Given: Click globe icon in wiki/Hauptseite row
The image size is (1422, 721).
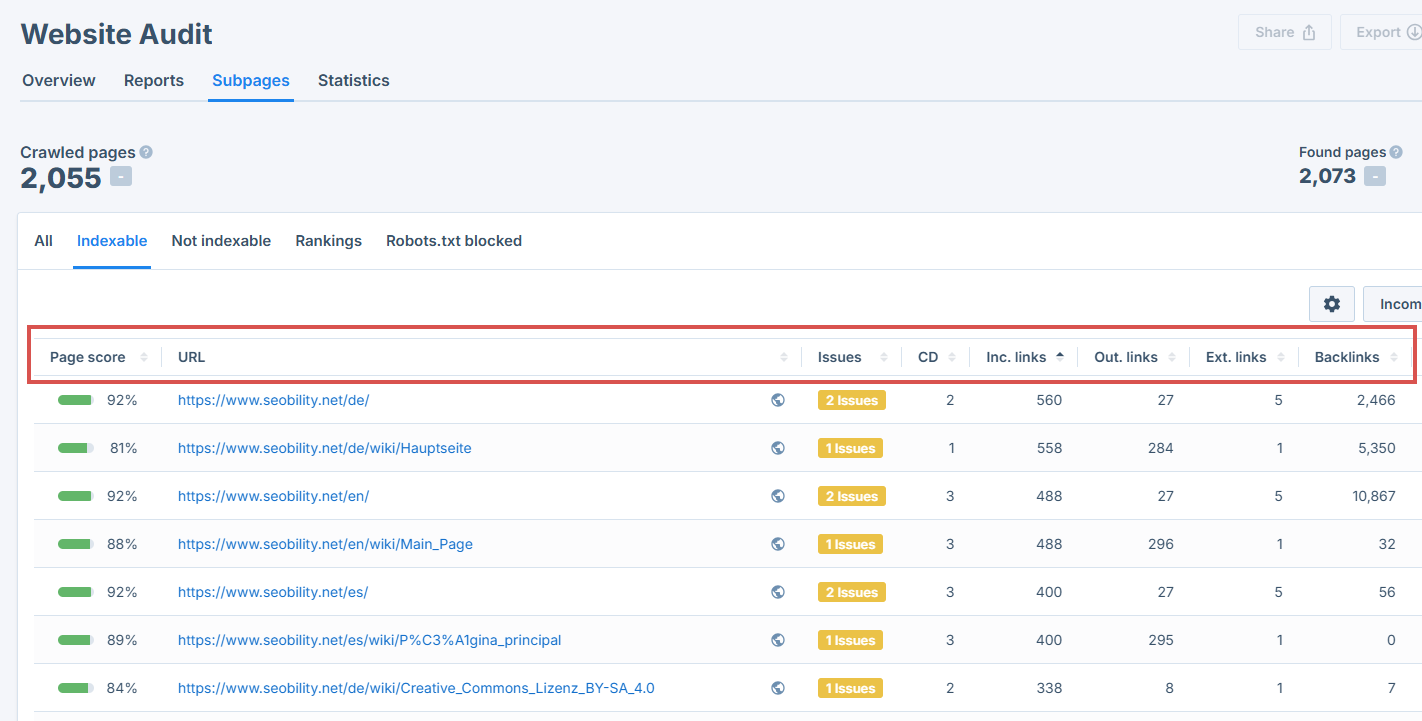Looking at the screenshot, I should [x=778, y=448].
